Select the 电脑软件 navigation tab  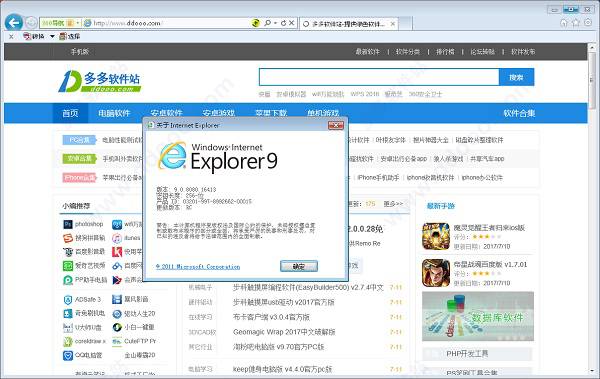114,113
